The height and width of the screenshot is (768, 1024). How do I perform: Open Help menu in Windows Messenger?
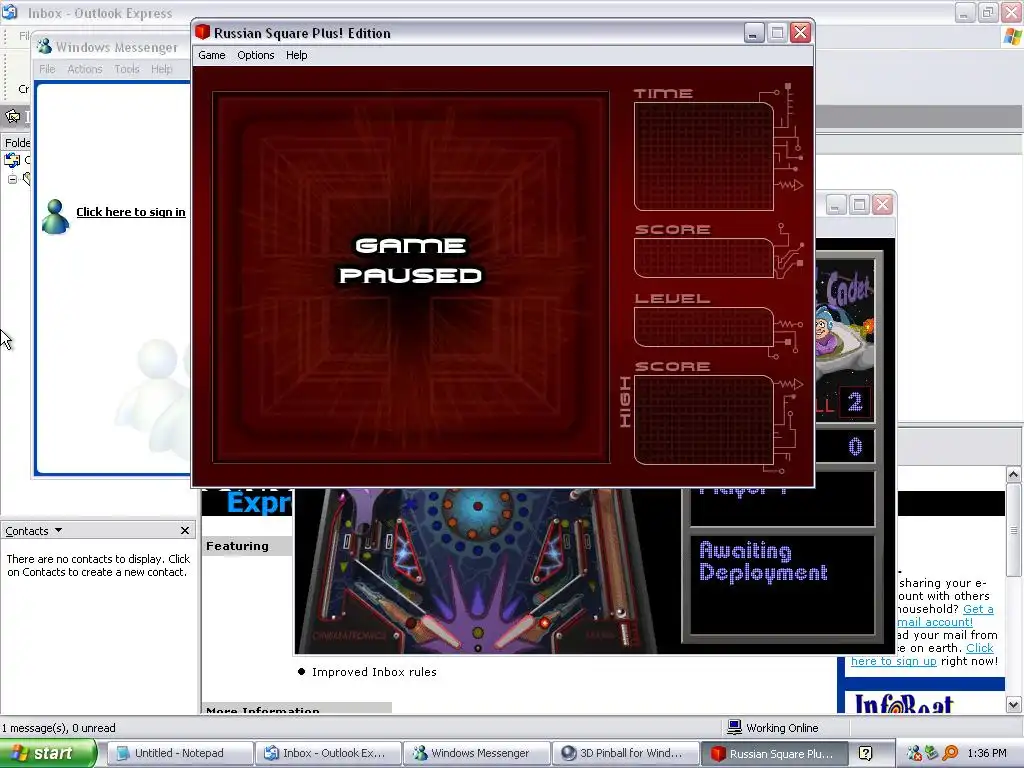[161, 69]
